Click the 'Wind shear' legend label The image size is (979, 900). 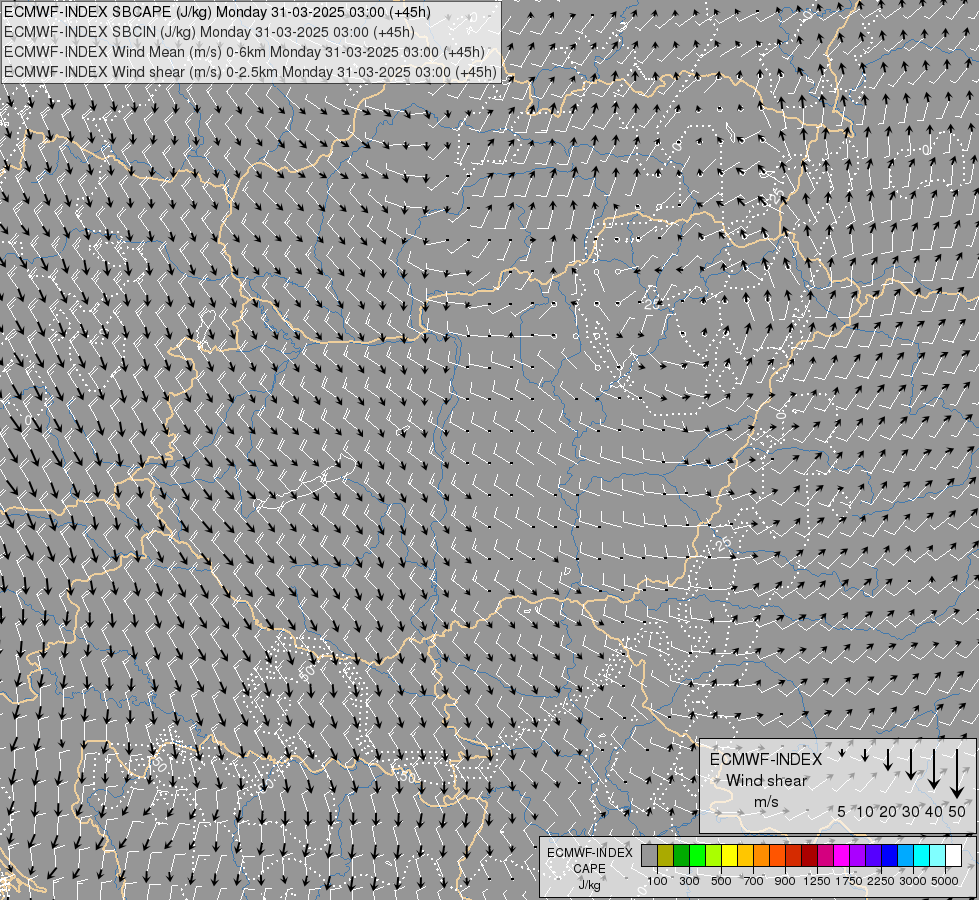click(x=767, y=781)
